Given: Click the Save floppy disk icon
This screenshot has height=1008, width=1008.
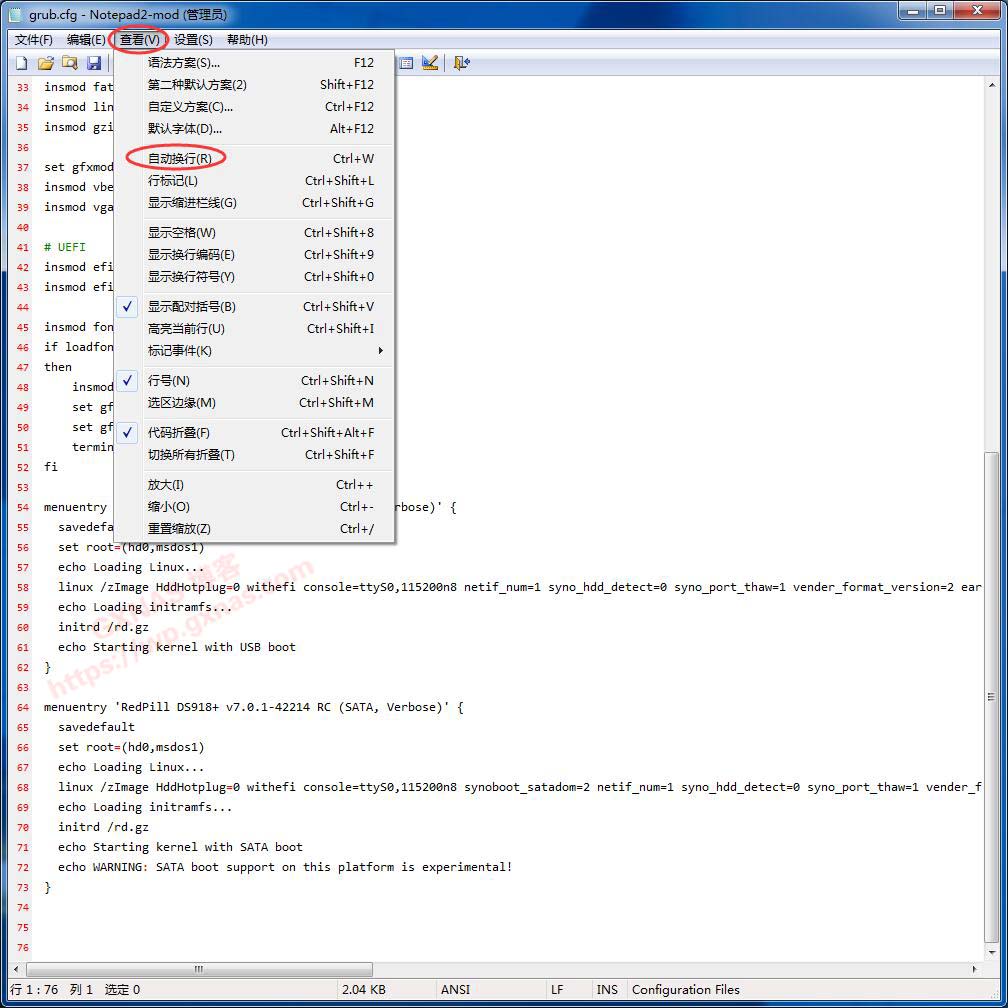Looking at the screenshot, I should (94, 63).
